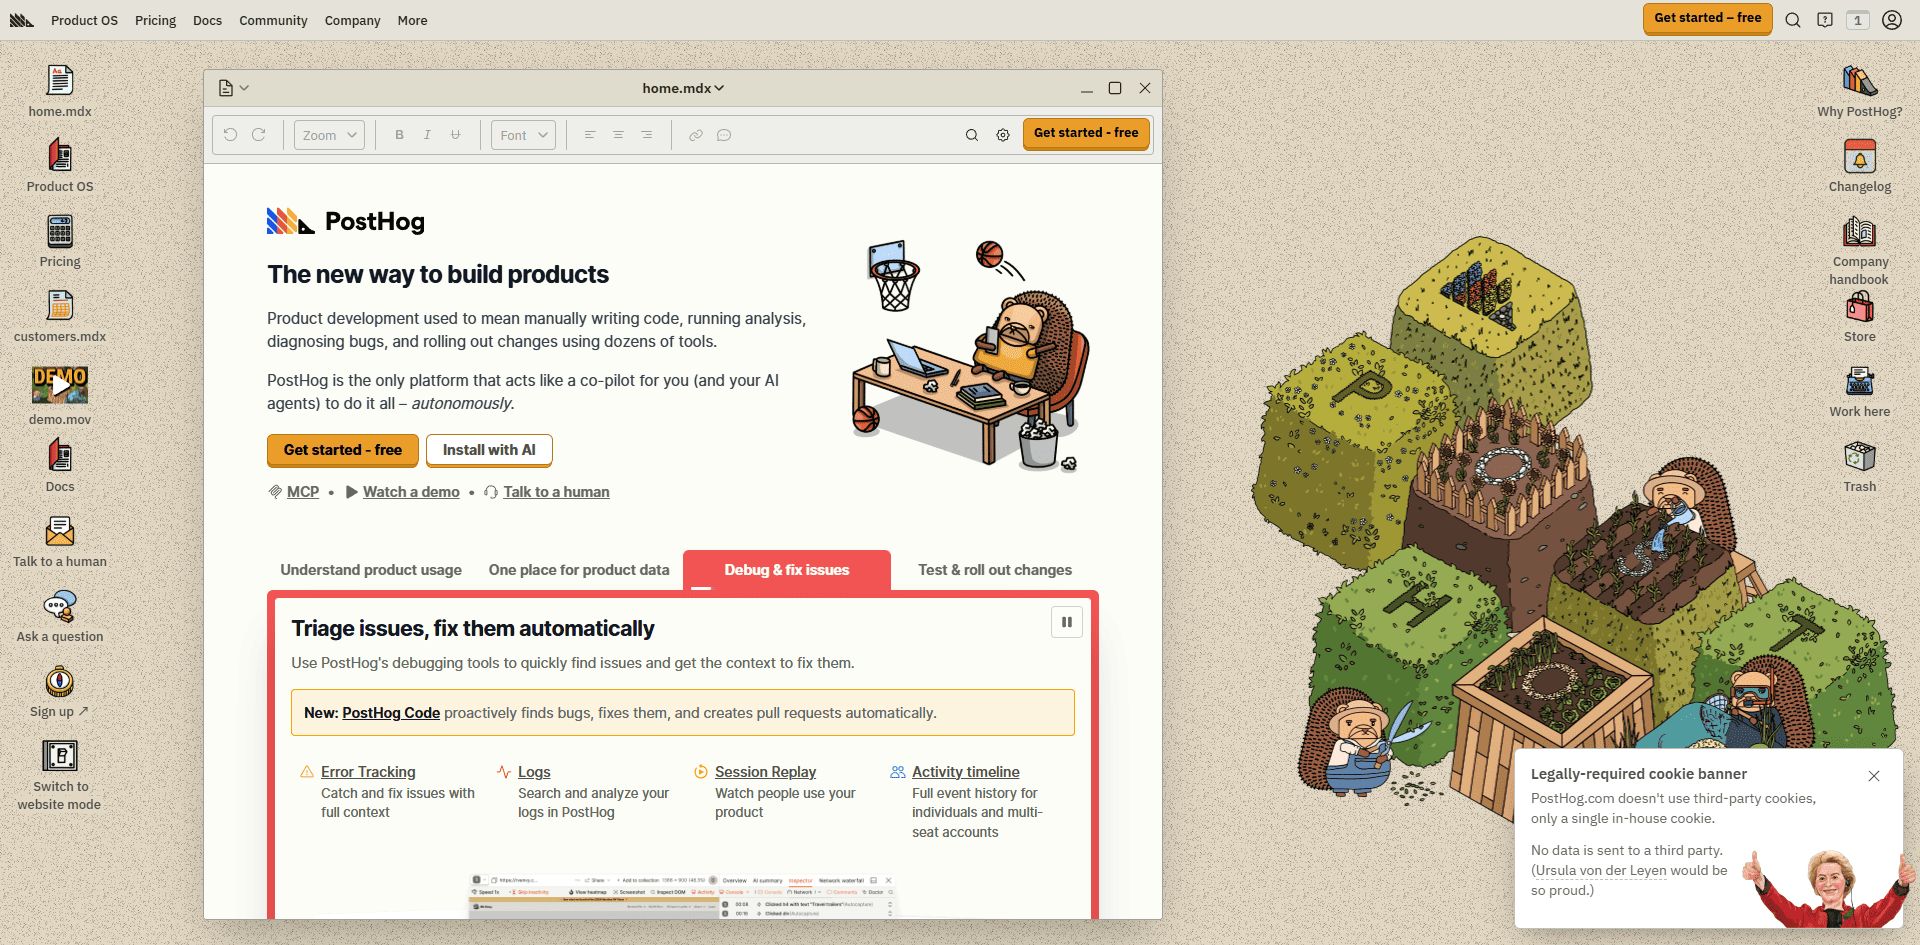This screenshot has height=945, width=1920.
Task: Toggle bold formatting
Action: pyautogui.click(x=399, y=135)
